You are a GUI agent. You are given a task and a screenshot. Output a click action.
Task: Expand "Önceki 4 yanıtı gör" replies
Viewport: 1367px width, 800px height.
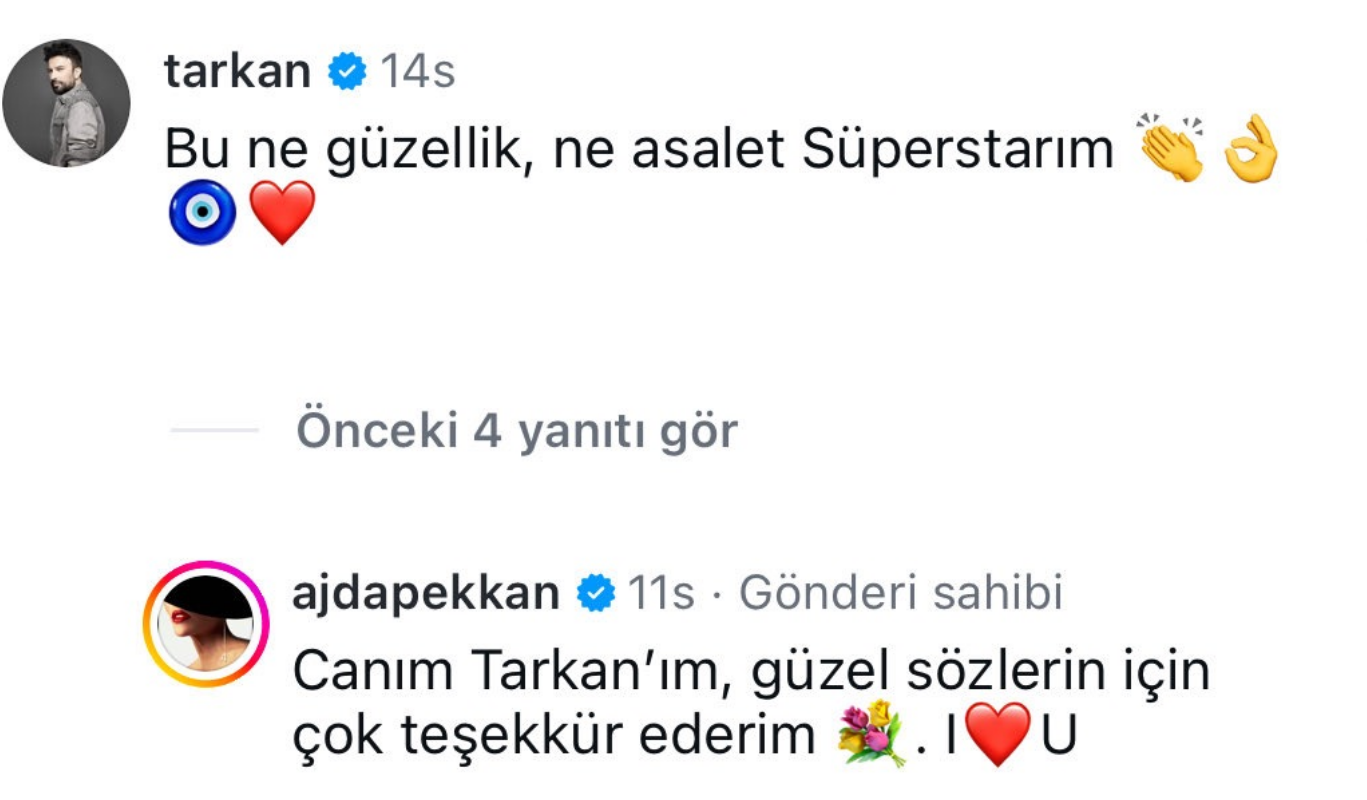tap(516, 431)
